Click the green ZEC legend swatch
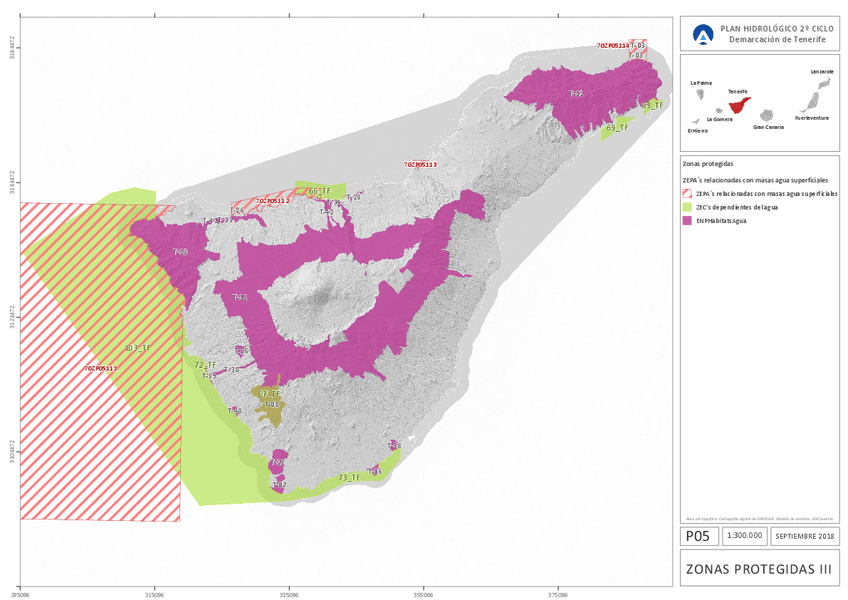Screen dimensions: 848x600 tap(687, 207)
